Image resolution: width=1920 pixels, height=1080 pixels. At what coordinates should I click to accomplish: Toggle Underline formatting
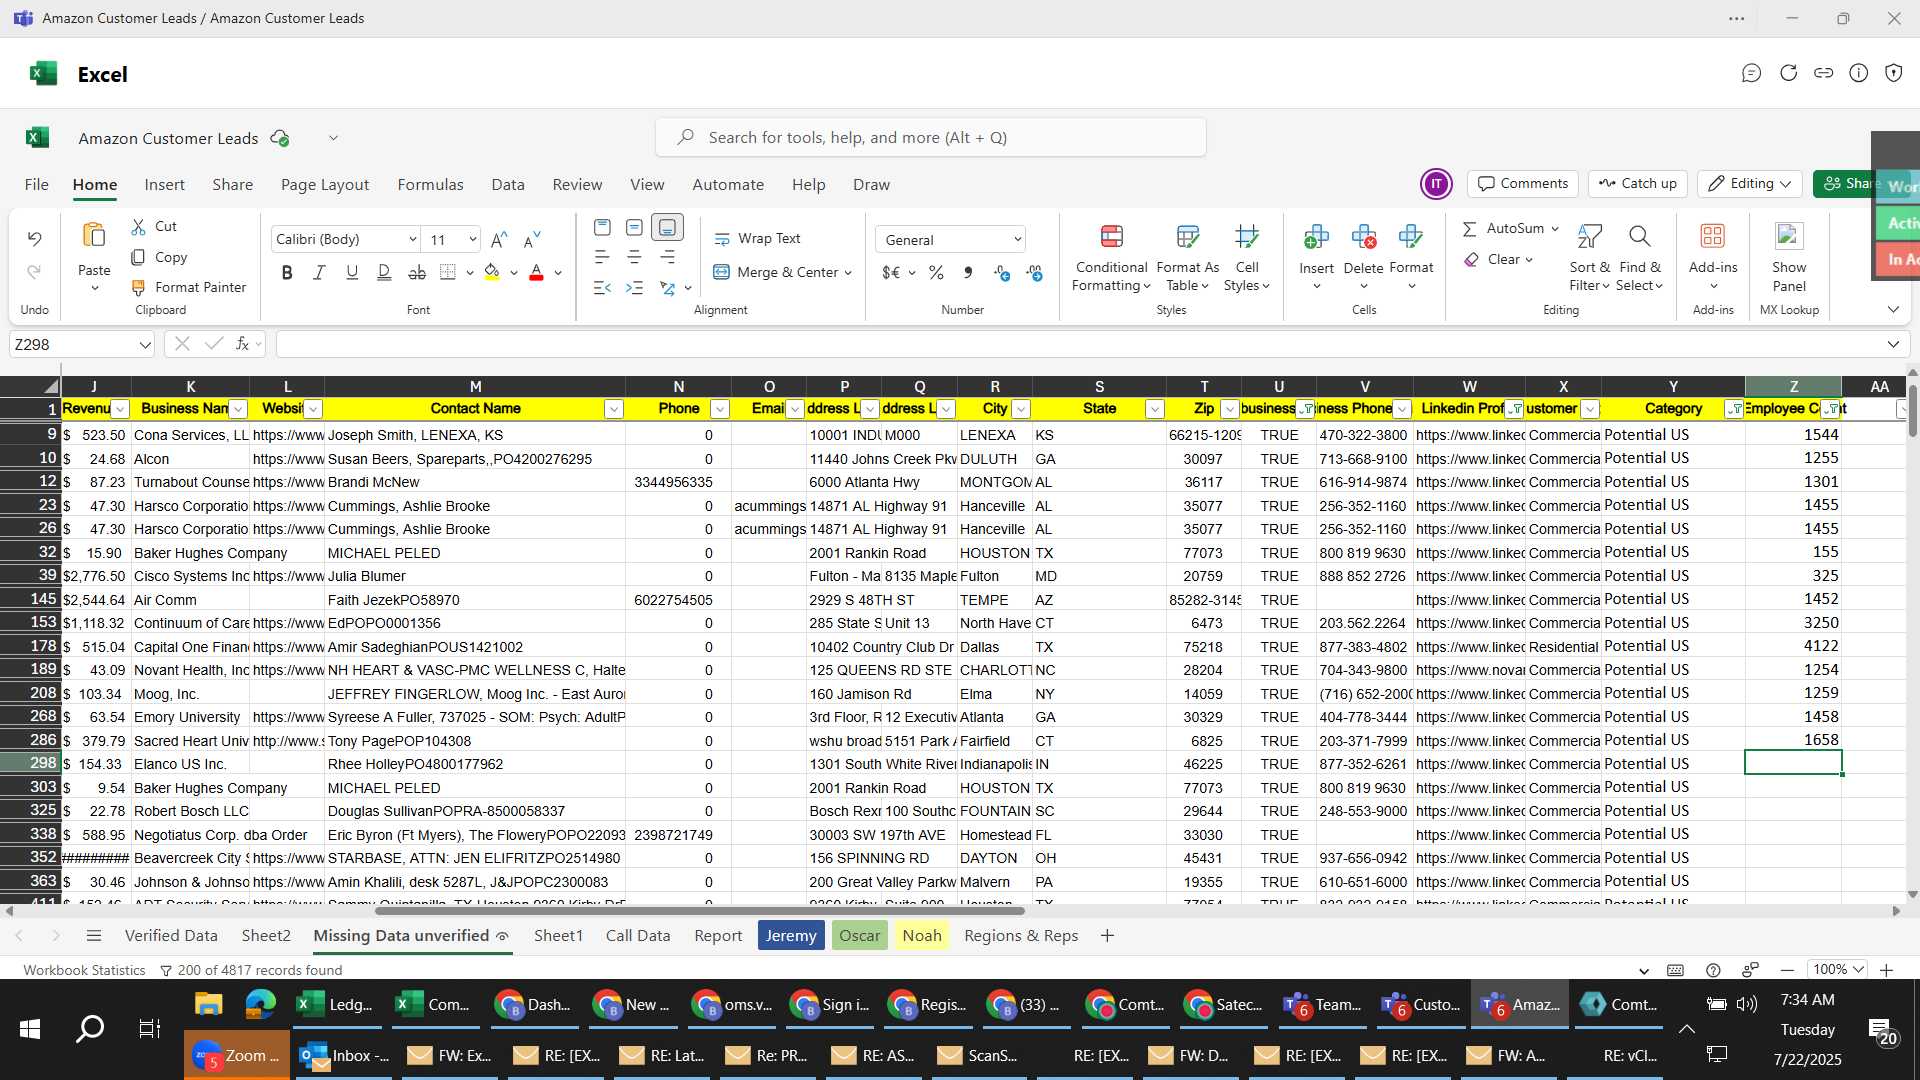point(352,272)
